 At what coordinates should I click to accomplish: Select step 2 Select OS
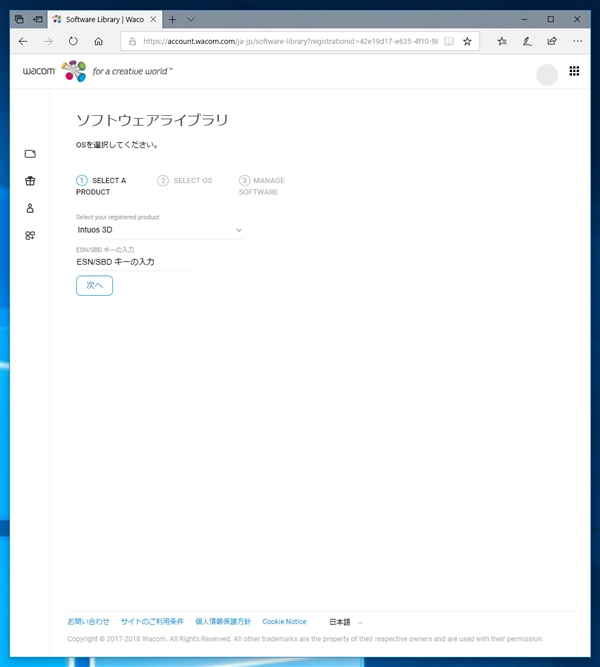pos(185,180)
